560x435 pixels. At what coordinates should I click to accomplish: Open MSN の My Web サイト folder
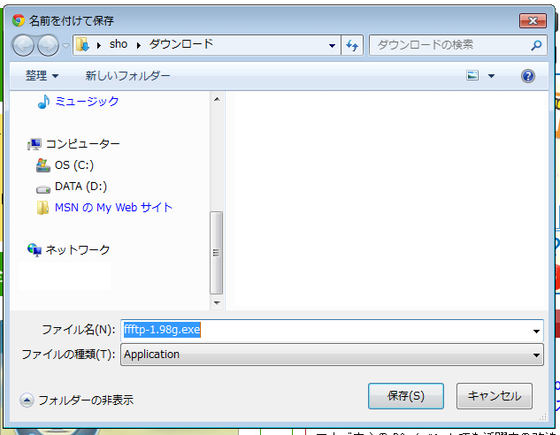point(105,208)
